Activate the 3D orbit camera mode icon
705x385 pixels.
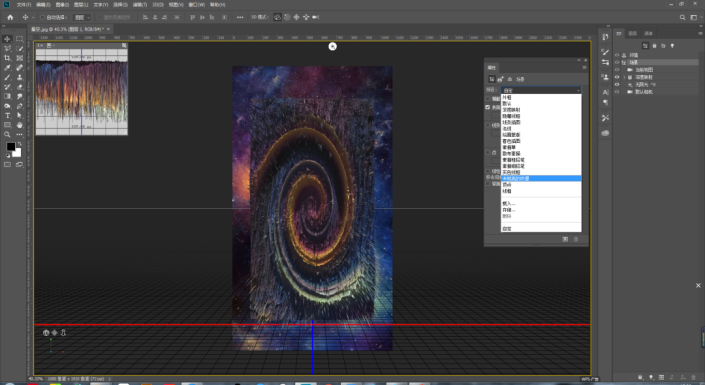(277, 17)
